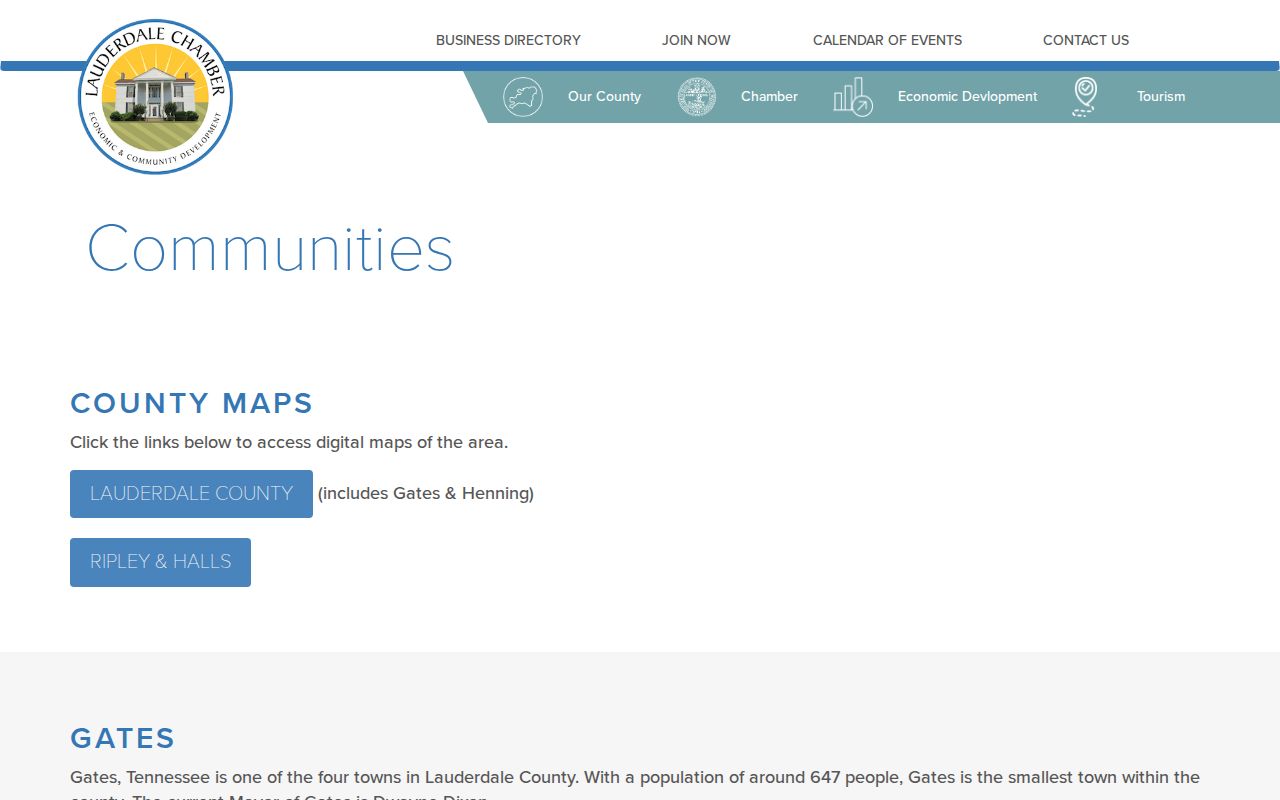1280x800 pixels.
Task: Click the text '(includes Gates & Henning)'
Action: pyautogui.click(x=426, y=493)
